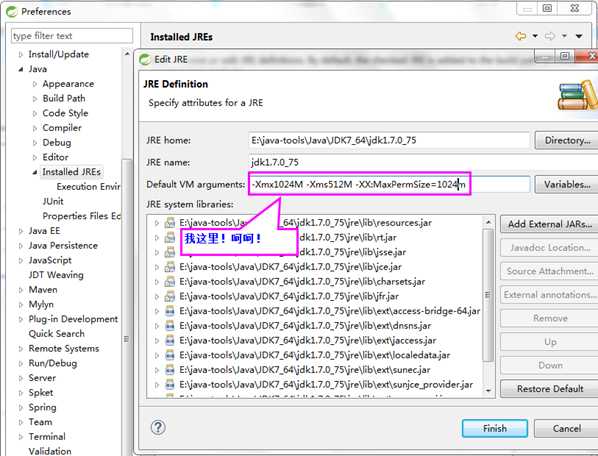The image size is (598, 456).
Task: Select Remote Systems in preferences tree
Action: coord(64,348)
